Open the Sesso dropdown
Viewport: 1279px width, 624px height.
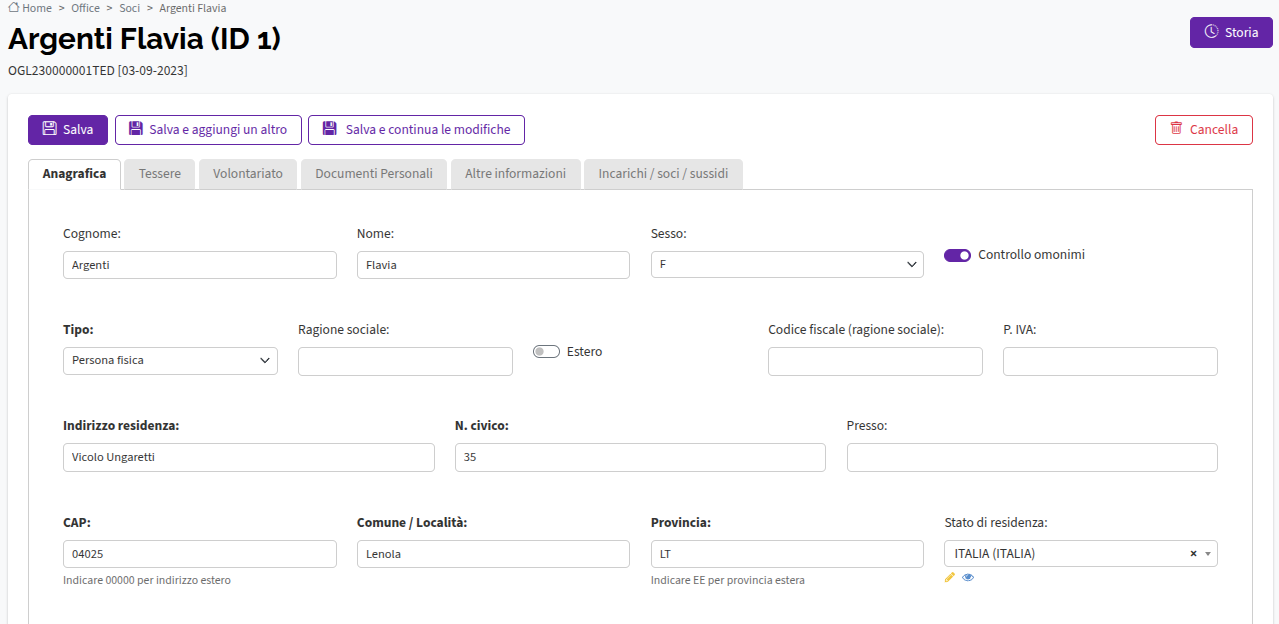point(787,264)
